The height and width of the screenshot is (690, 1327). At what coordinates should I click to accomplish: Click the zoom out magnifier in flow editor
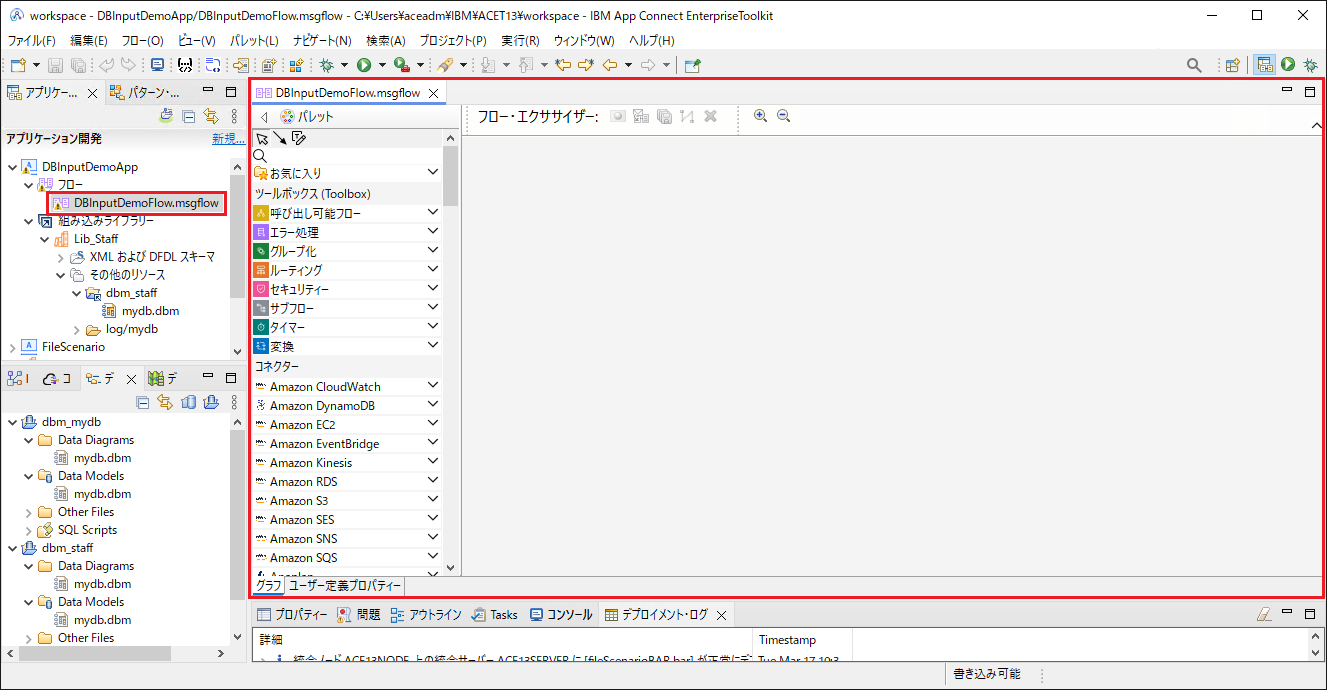(783, 116)
